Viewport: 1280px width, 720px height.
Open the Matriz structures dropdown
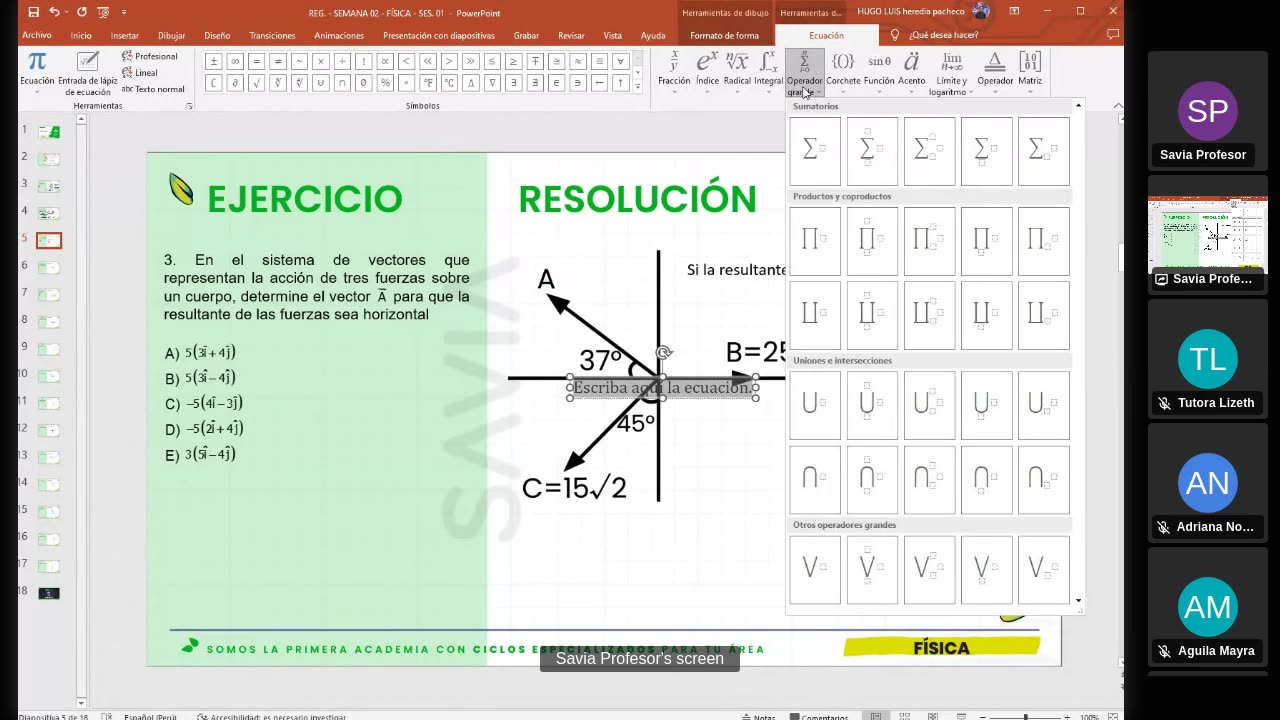point(1030,71)
